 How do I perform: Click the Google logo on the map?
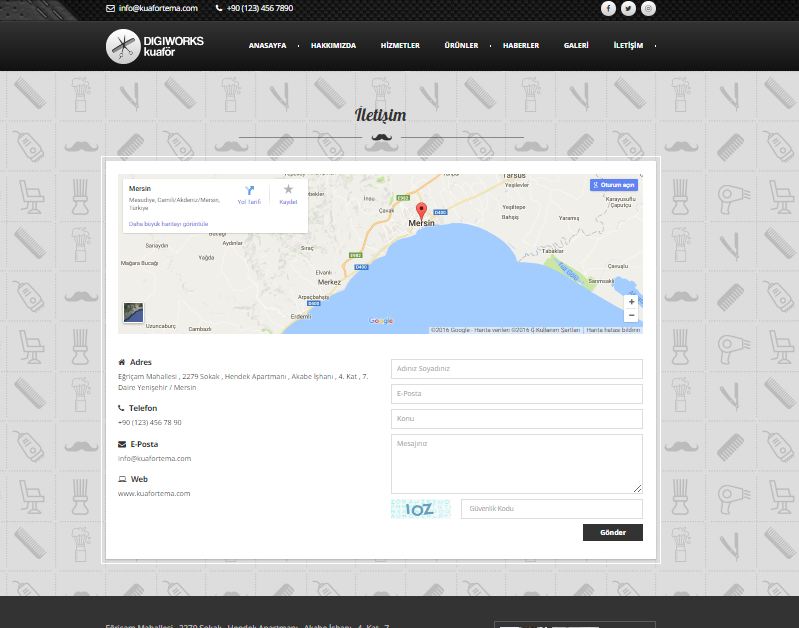(x=381, y=321)
